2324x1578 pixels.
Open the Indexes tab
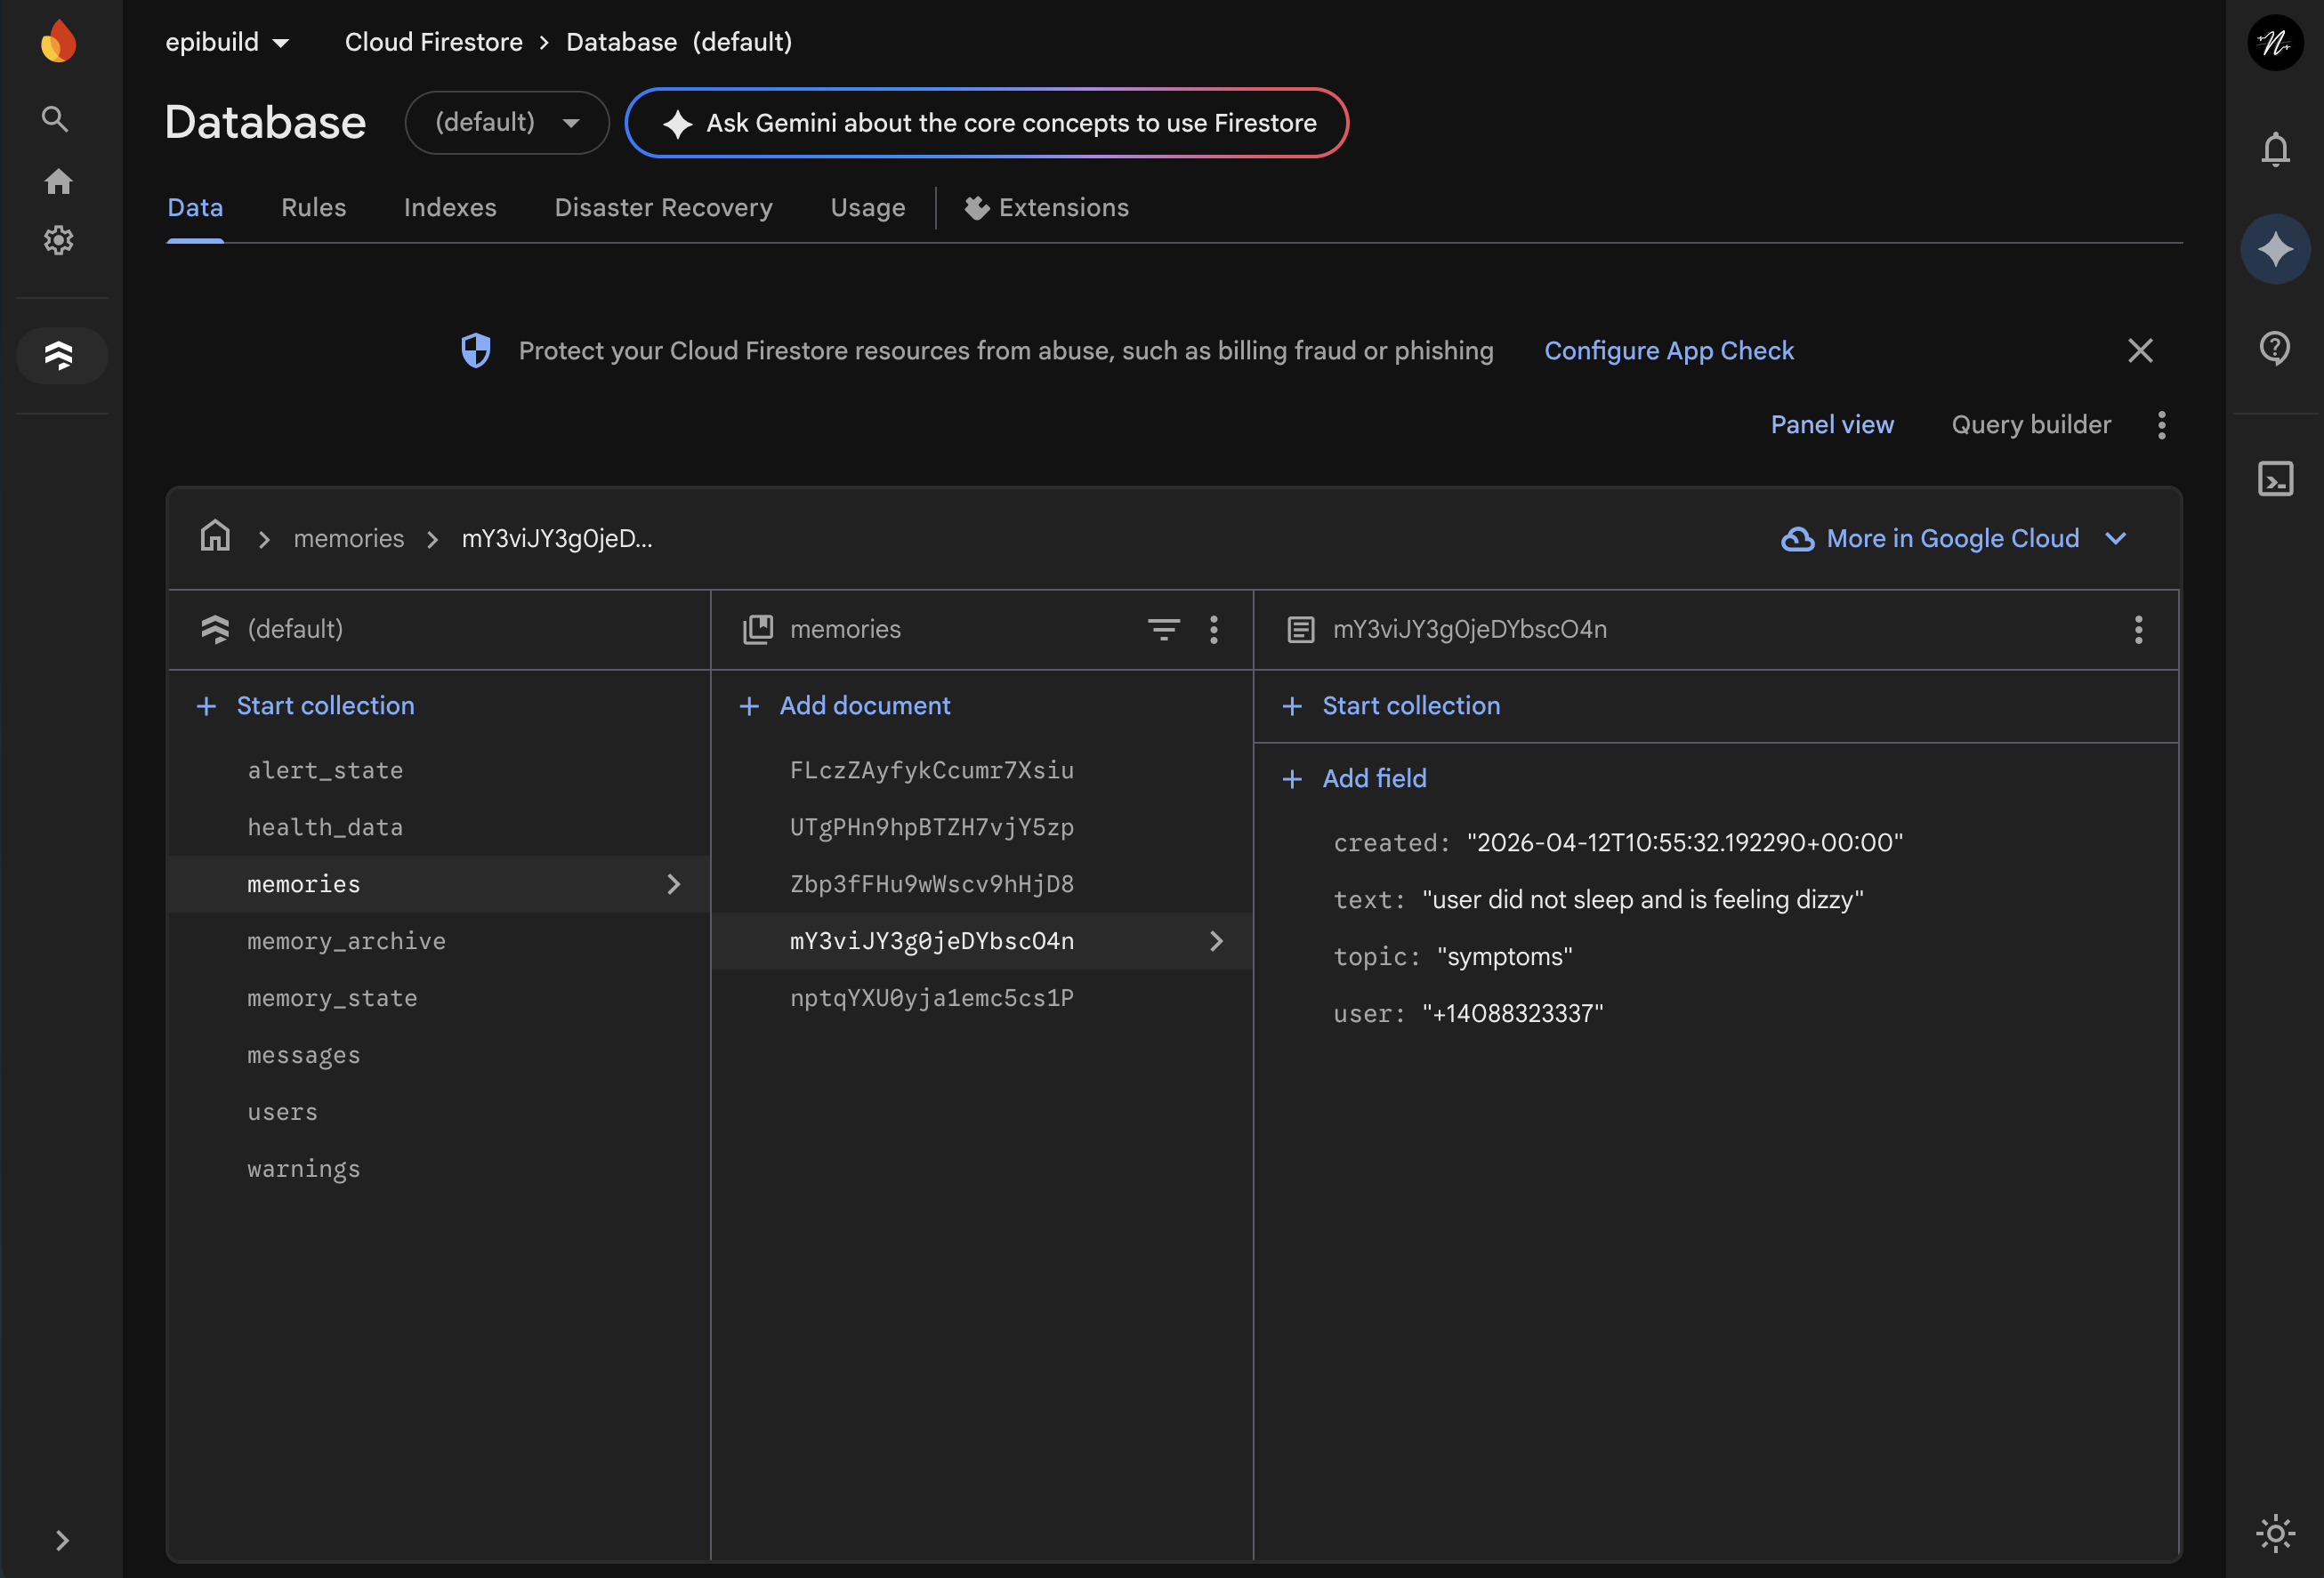click(x=450, y=208)
